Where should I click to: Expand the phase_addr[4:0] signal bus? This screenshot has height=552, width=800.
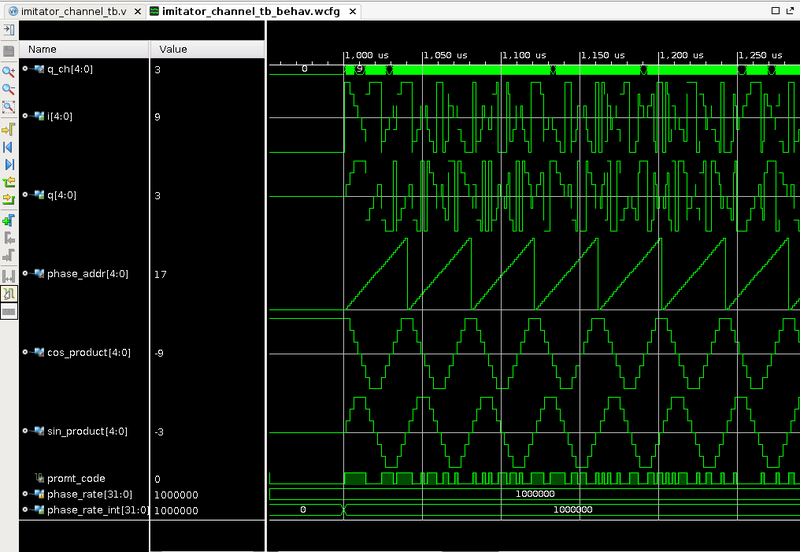coord(25,273)
